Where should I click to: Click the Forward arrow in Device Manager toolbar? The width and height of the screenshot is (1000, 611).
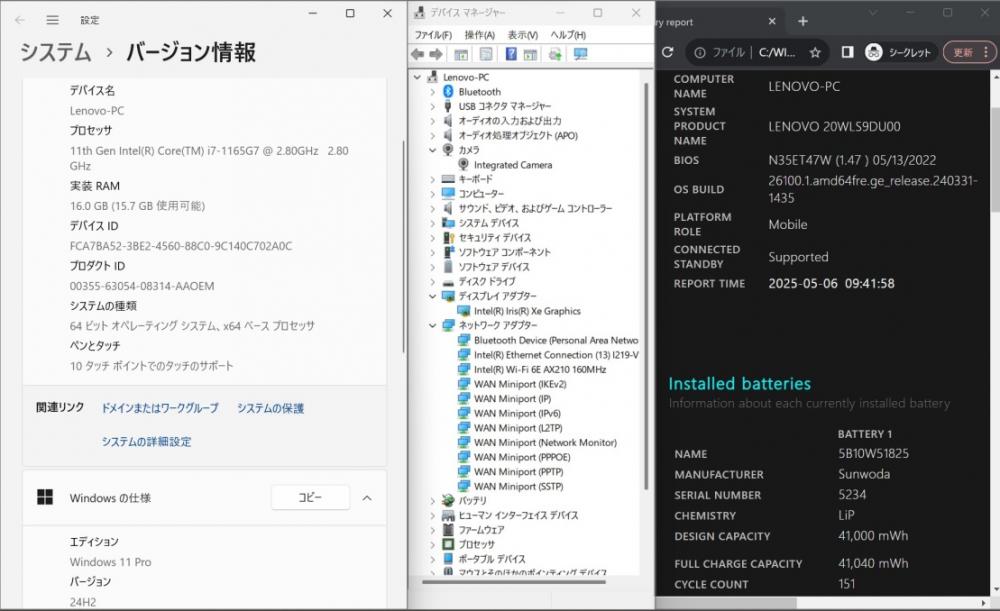[x=436, y=54]
